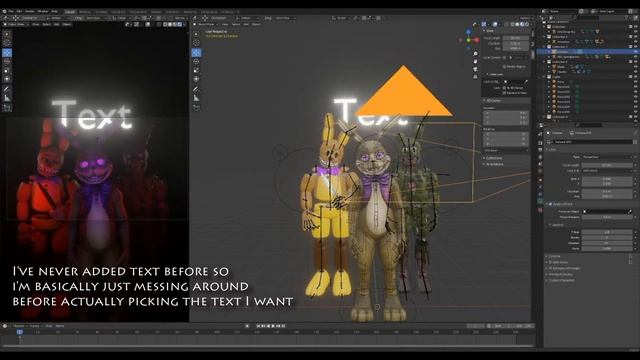Toggle Depth of Field checkbox

click(551, 204)
